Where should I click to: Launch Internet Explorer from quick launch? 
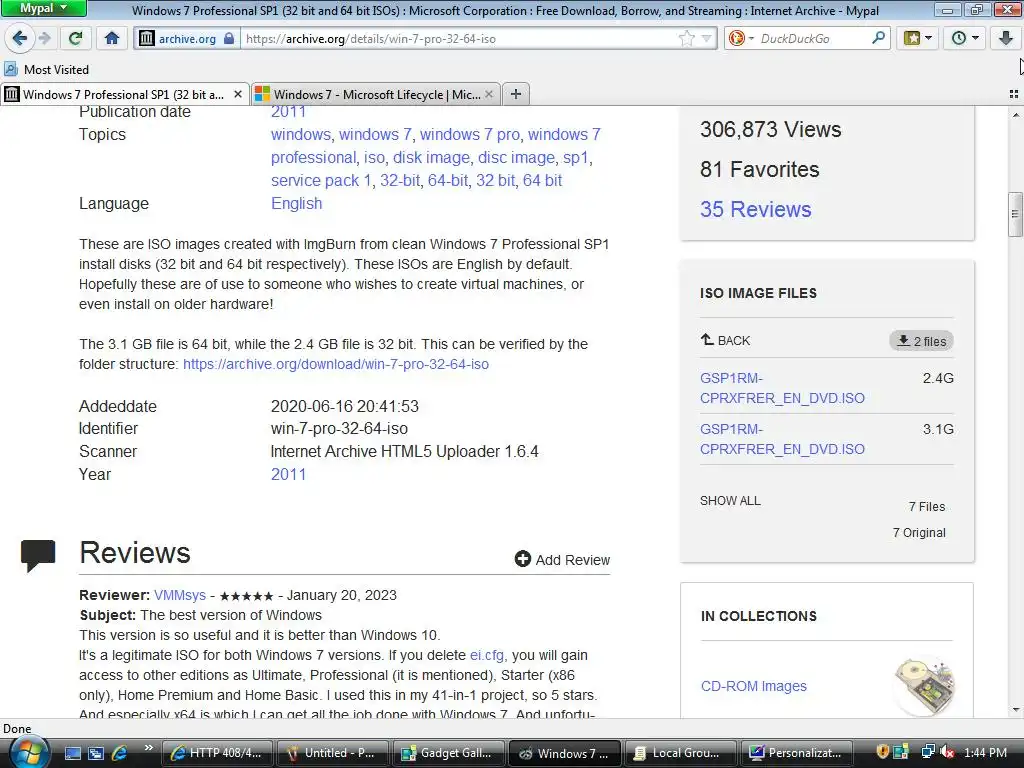point(120,753)
